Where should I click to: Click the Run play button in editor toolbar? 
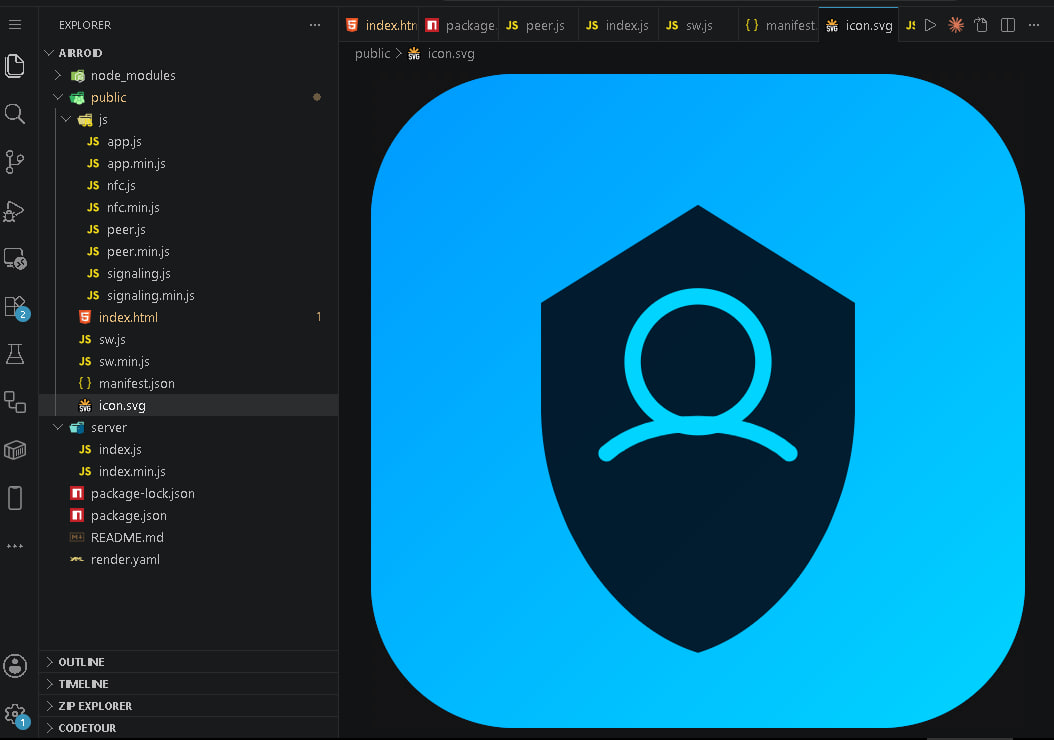[930, 26]
